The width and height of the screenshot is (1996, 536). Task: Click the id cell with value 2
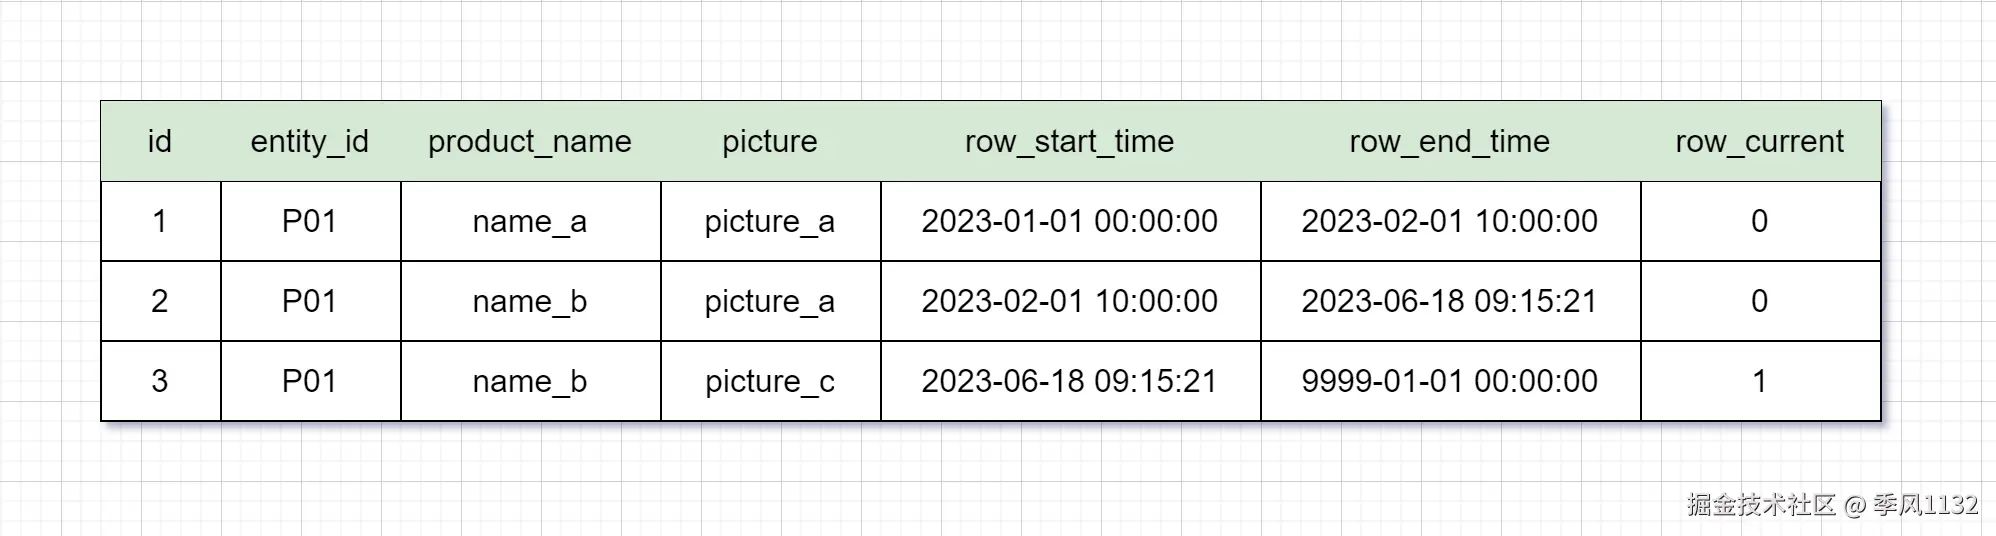160,301
